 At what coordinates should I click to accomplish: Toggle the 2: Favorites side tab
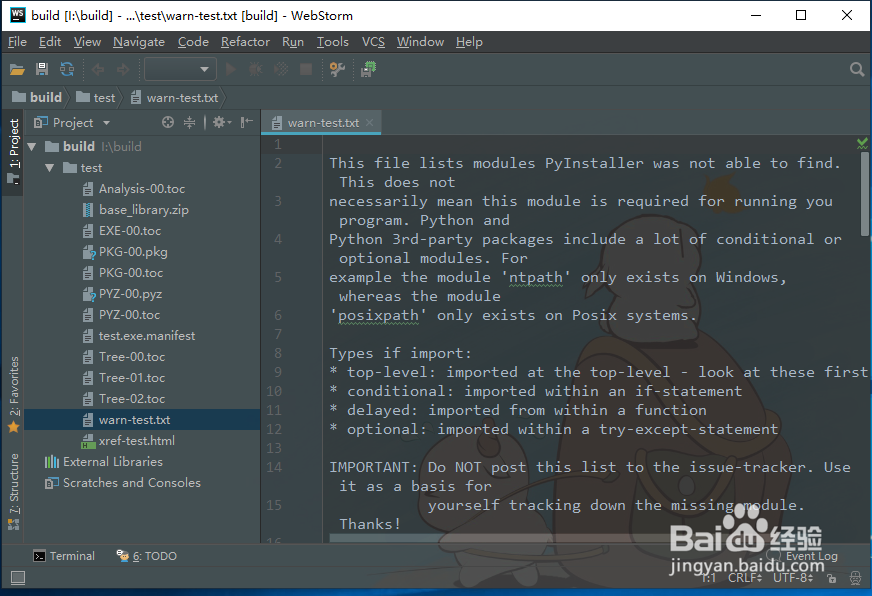pyautogui.click(x=13, y=394)
